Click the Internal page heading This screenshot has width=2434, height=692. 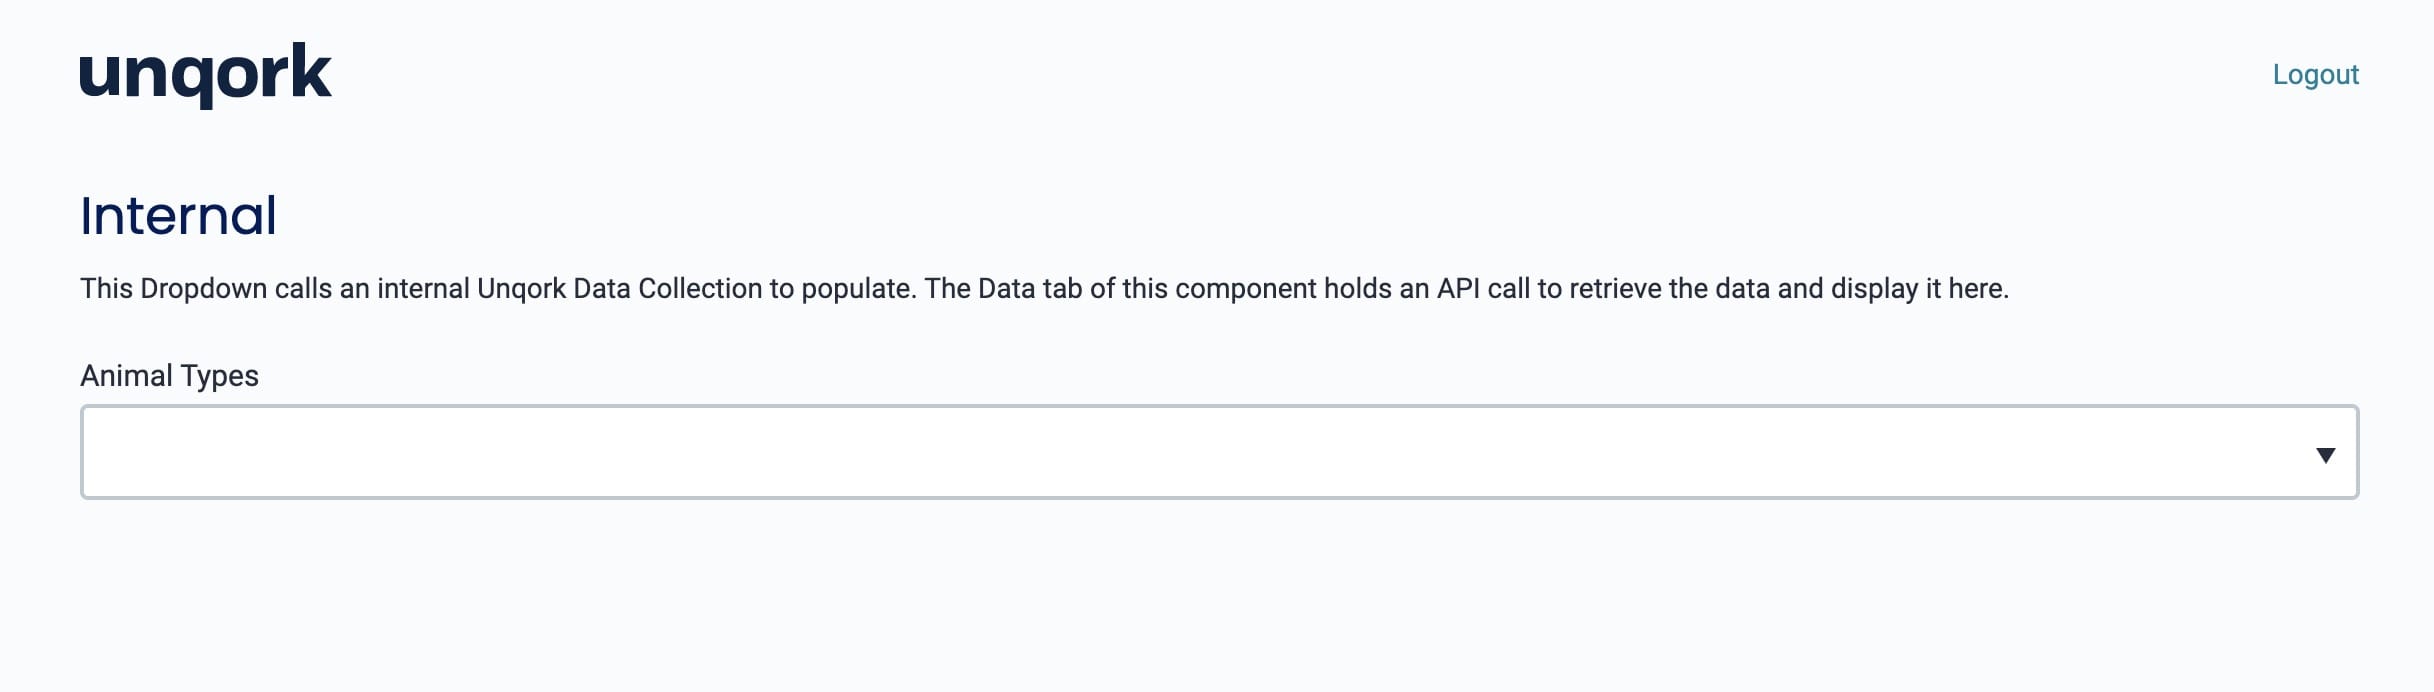click(178, 215)
